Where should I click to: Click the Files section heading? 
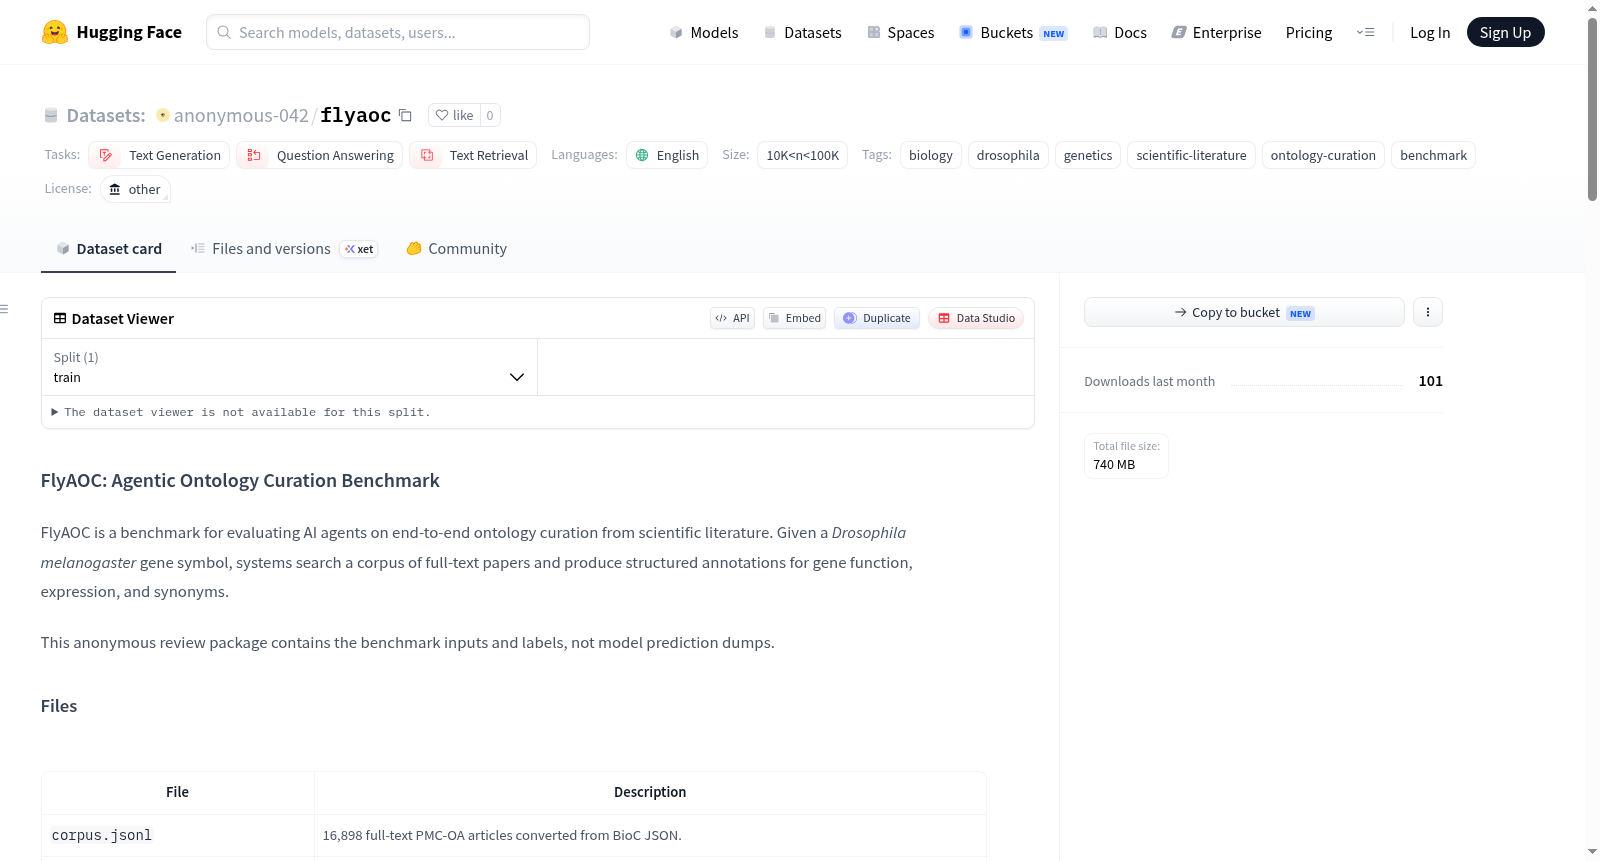pos(59,706)
